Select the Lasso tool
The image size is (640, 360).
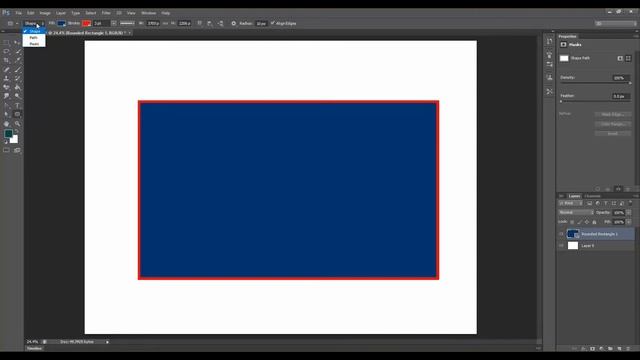click(x=6, y=51)
